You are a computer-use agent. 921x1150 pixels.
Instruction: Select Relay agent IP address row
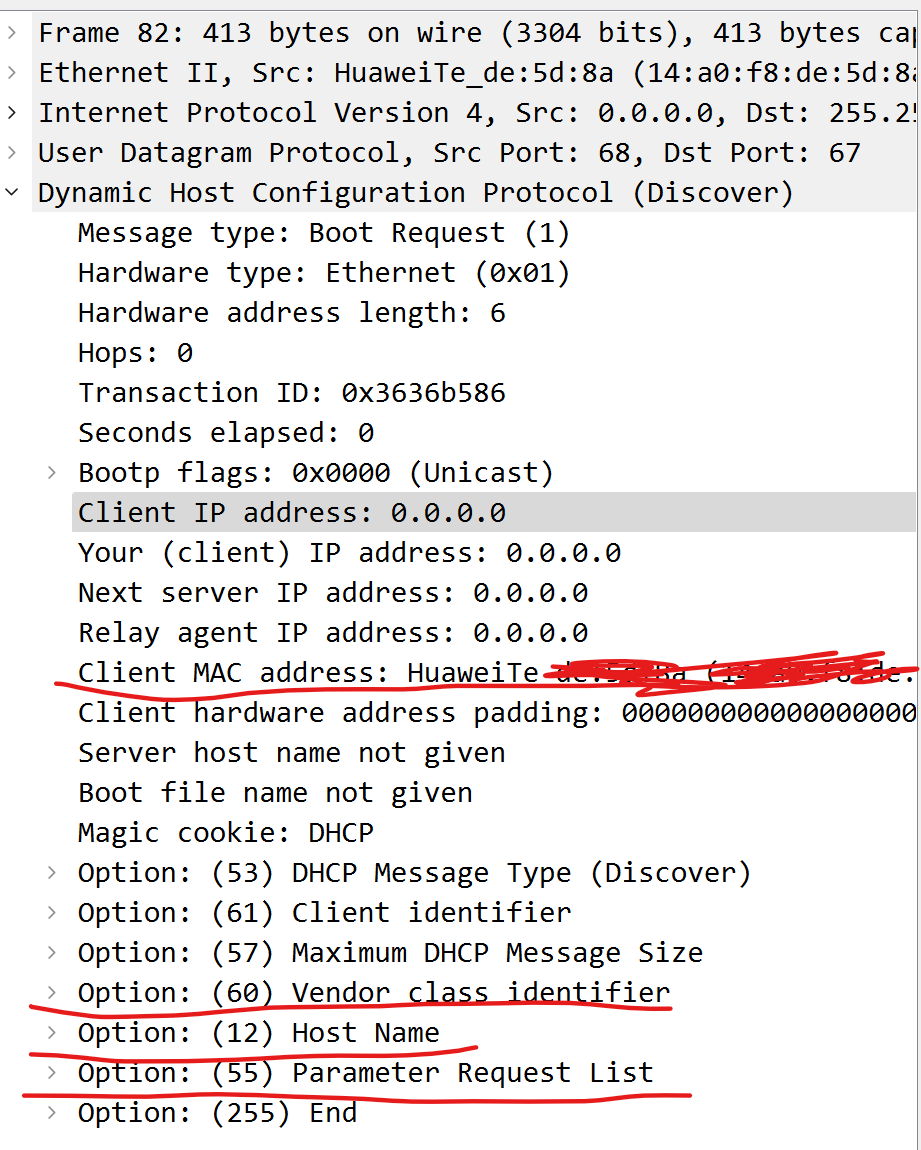click(333, 633)
